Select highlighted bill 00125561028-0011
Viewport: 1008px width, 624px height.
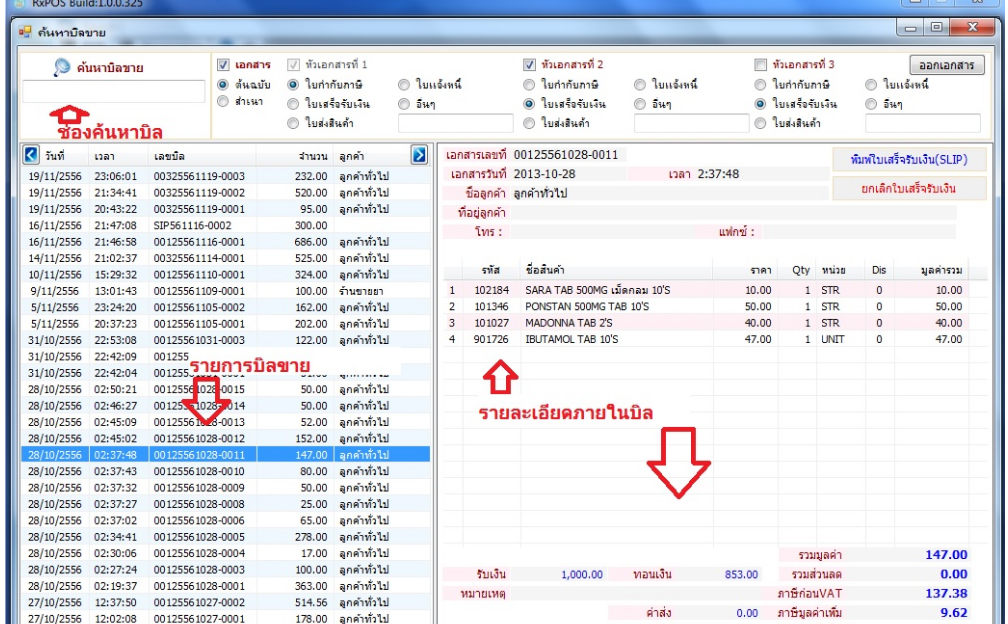pyautogui.click(x=226, y=454)
